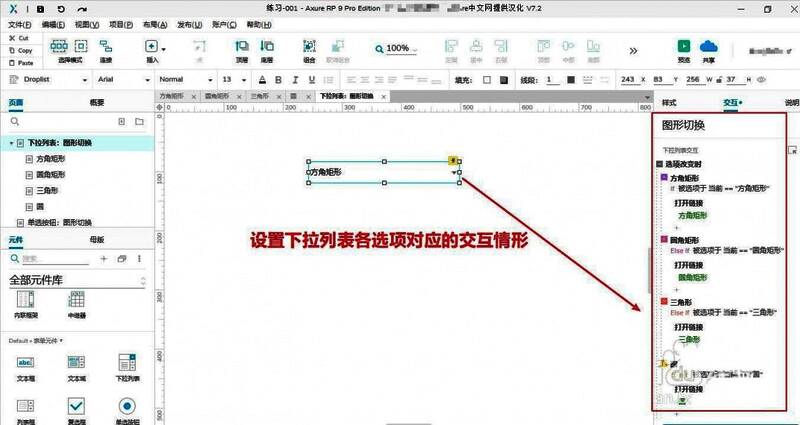
Task: Click the Radio Button (单选按钮) widget
Action: 126,408
